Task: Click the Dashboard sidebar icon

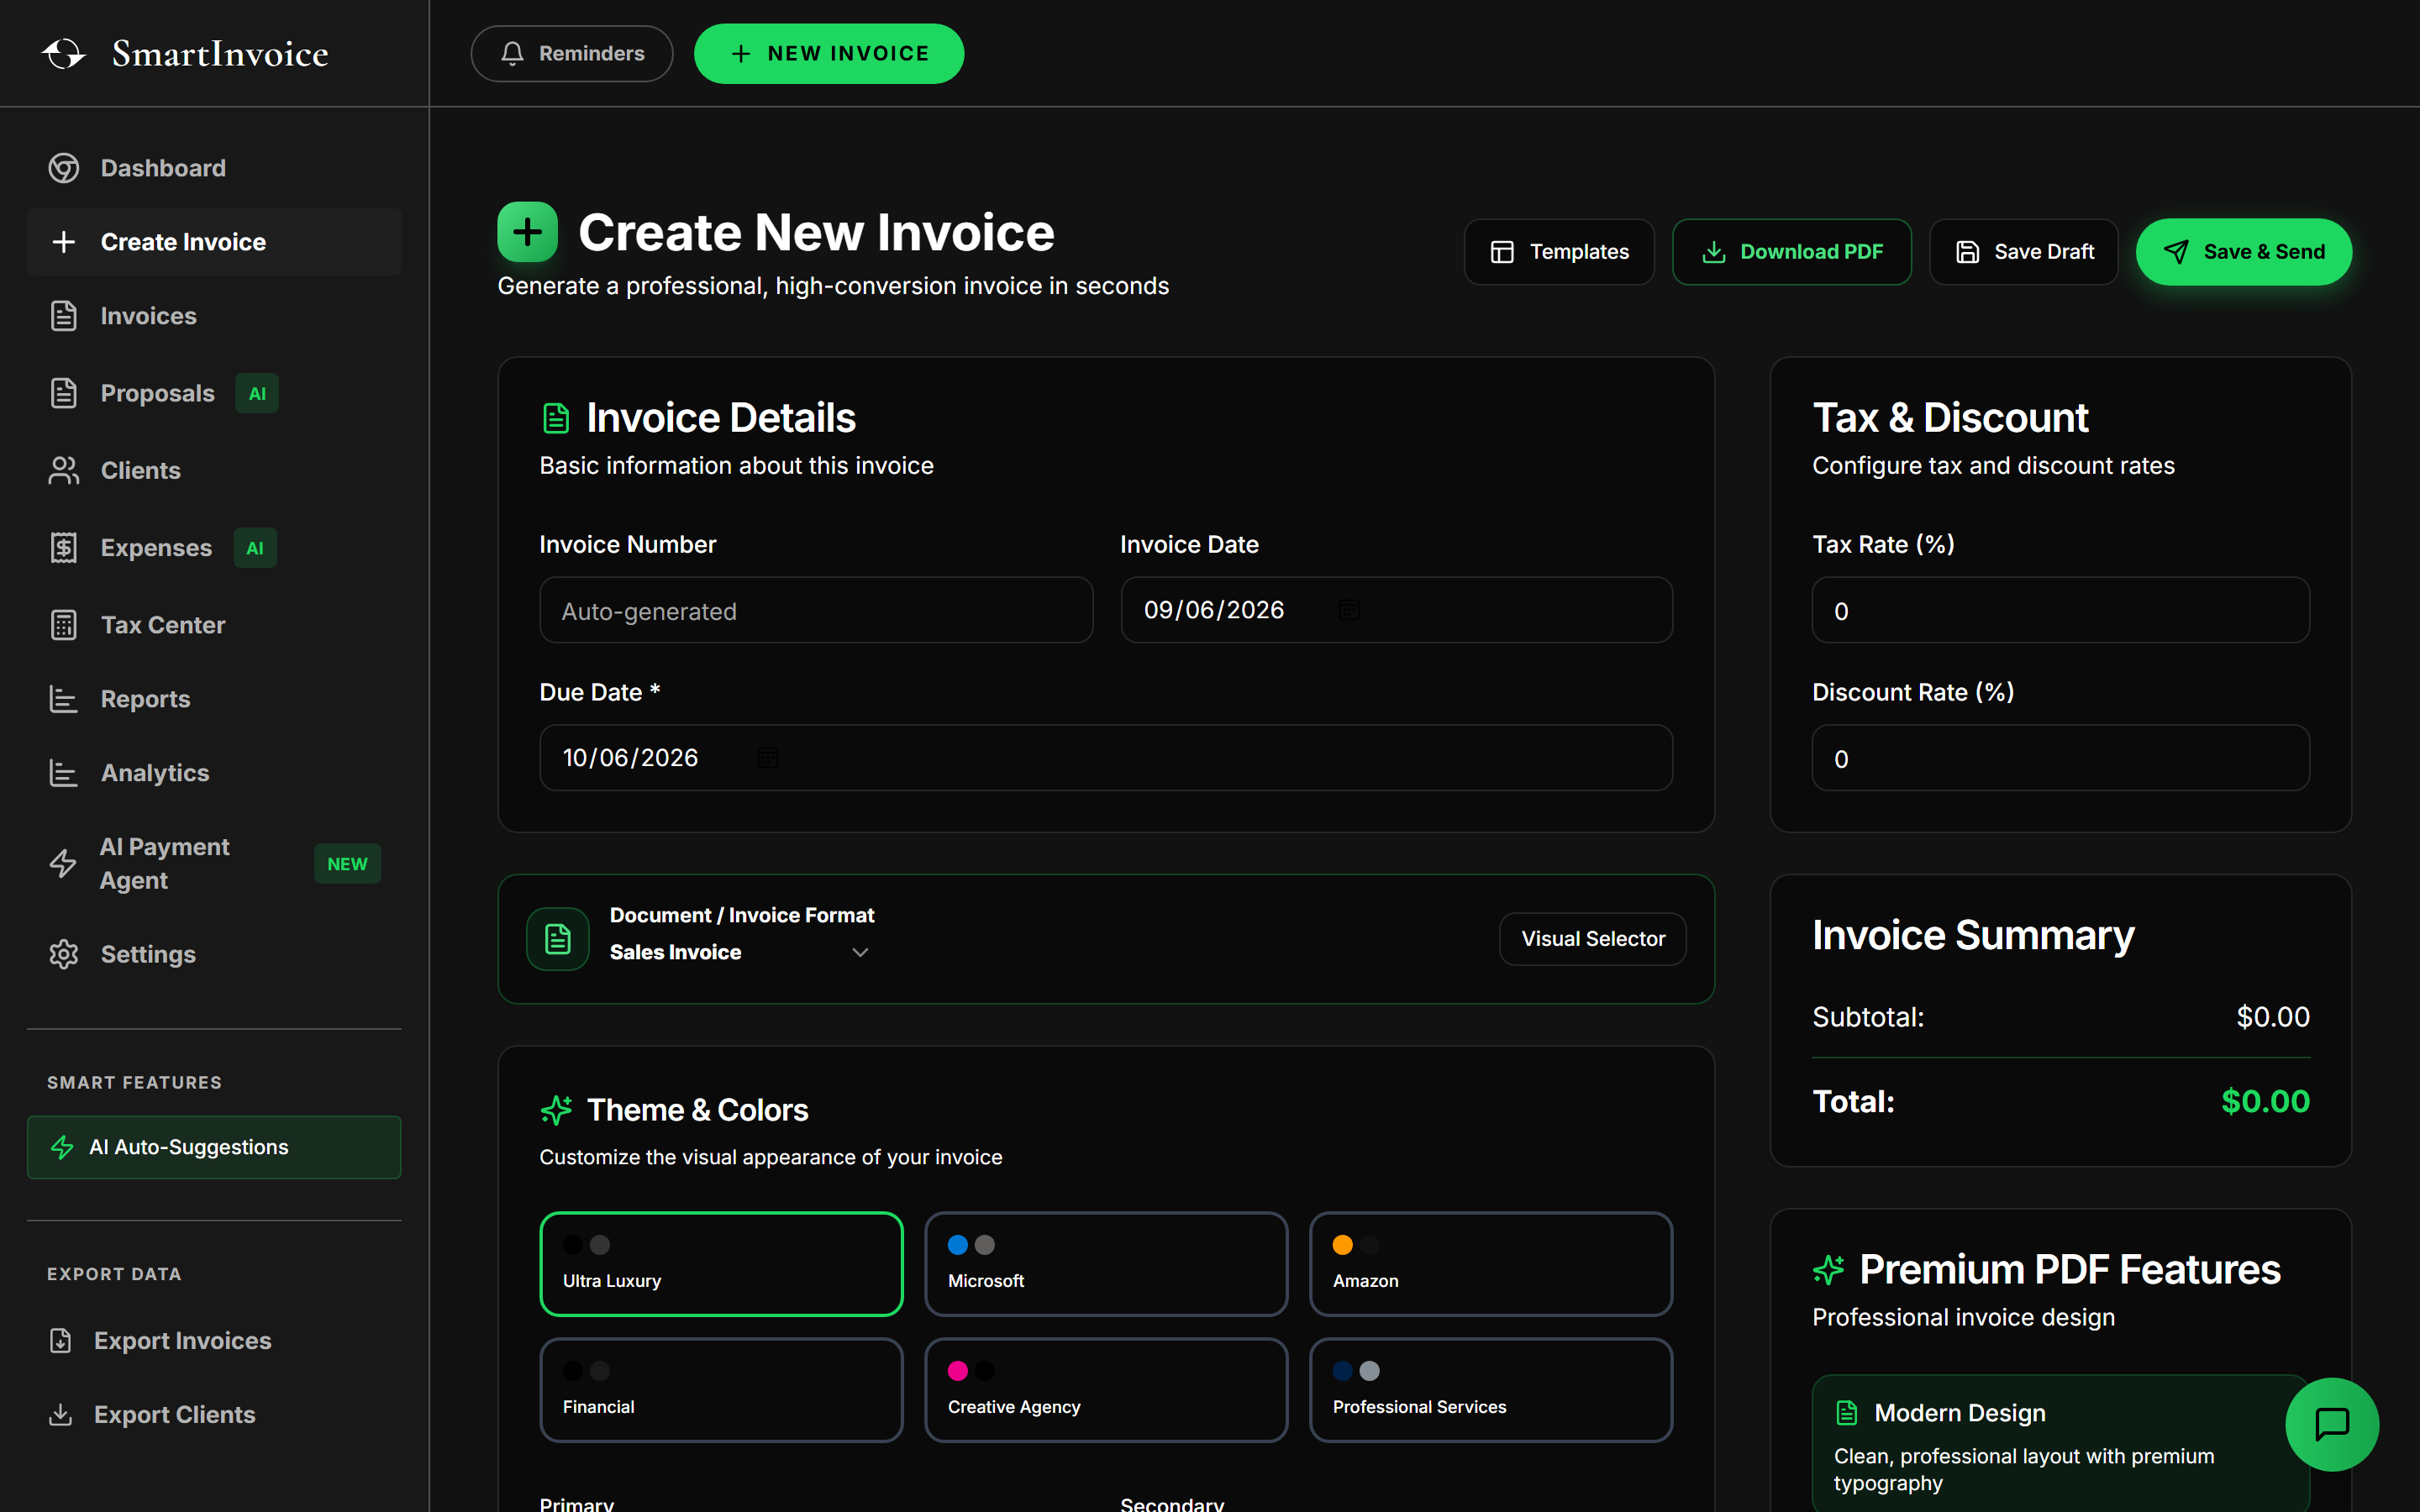Action: (64, 168)
